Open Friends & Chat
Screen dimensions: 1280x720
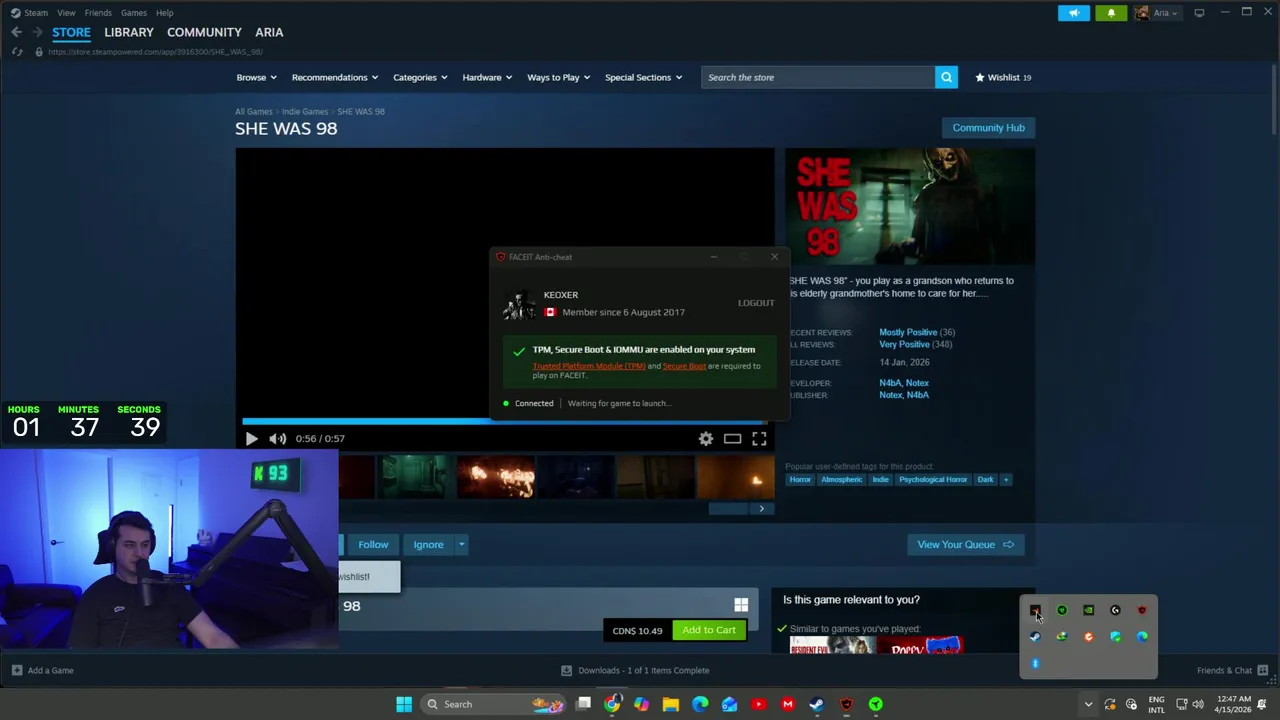pyautogui.click(x=1232, y=670)
